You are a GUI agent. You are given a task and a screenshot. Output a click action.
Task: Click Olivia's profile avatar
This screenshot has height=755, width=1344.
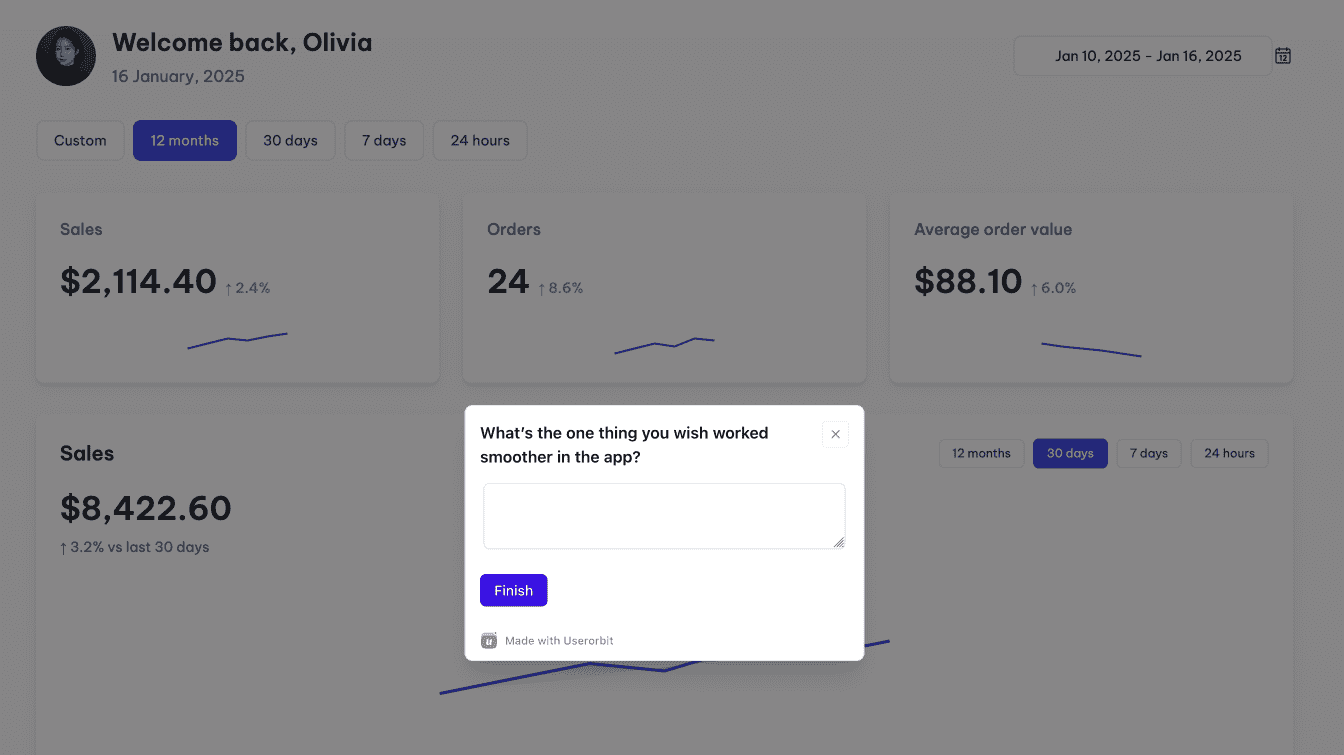[66, 56]
